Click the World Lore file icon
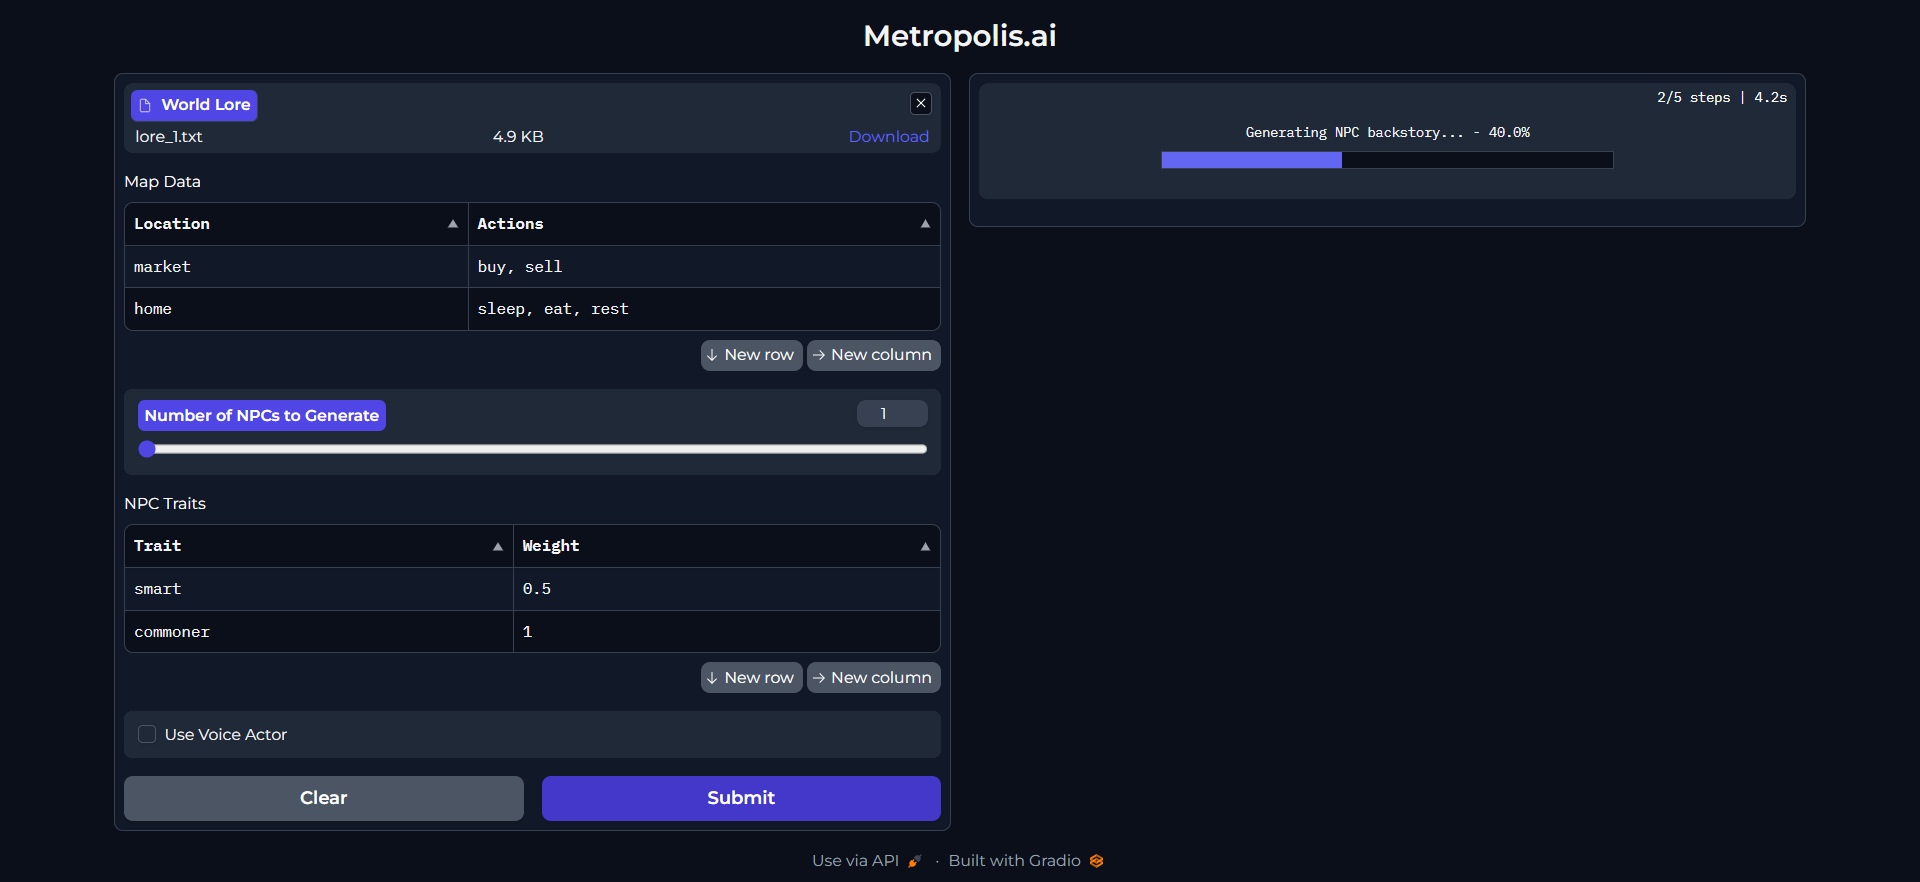This screenshot has height=882, width=1920. [145, 105]
